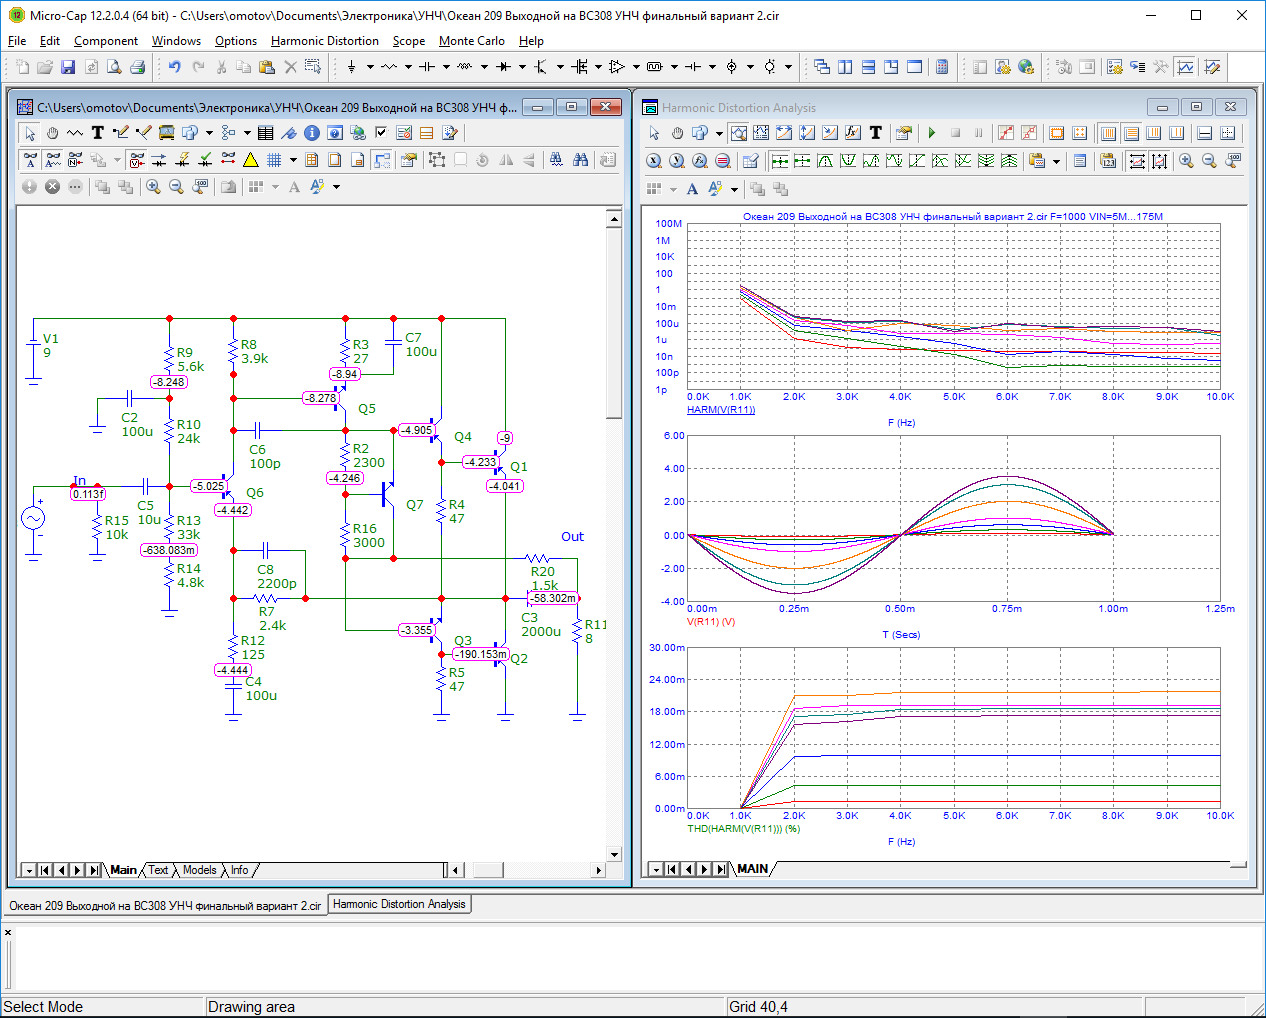Click the R11 load resistor in schematic
This screenshot has height=1018, width=1266.
click(577, 631)
